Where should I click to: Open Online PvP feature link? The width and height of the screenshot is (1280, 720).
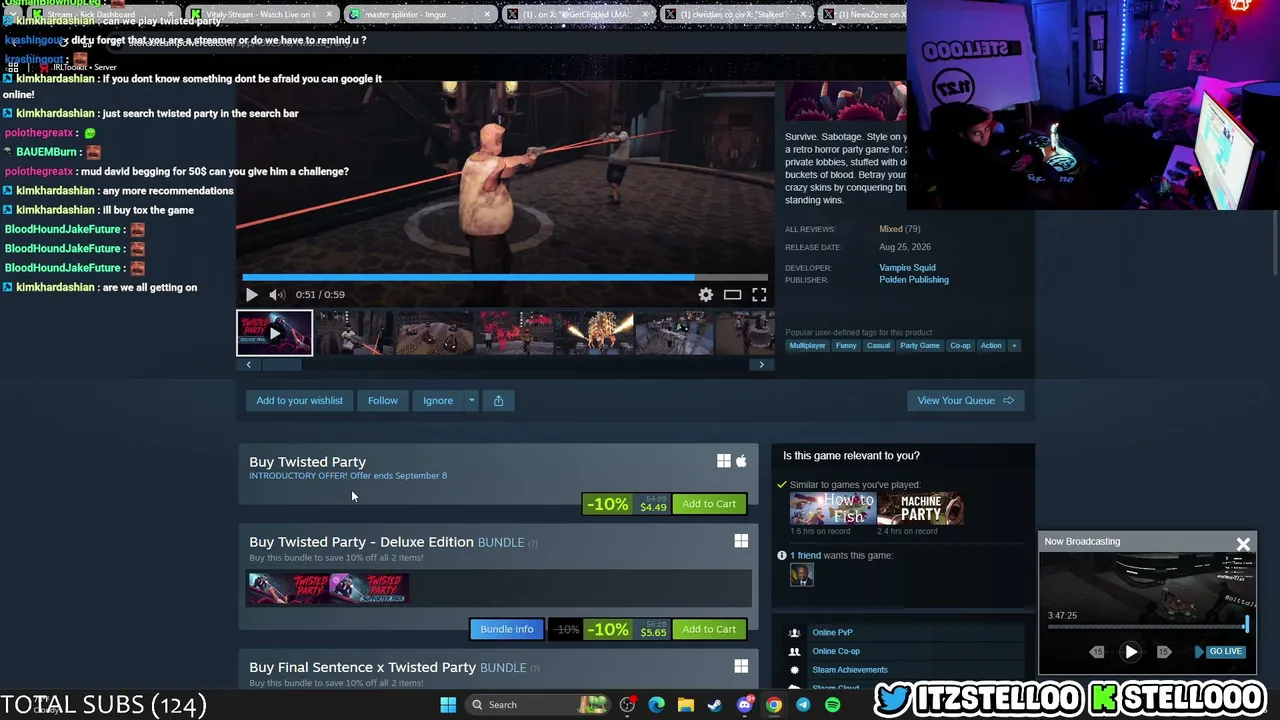point(832,632)
